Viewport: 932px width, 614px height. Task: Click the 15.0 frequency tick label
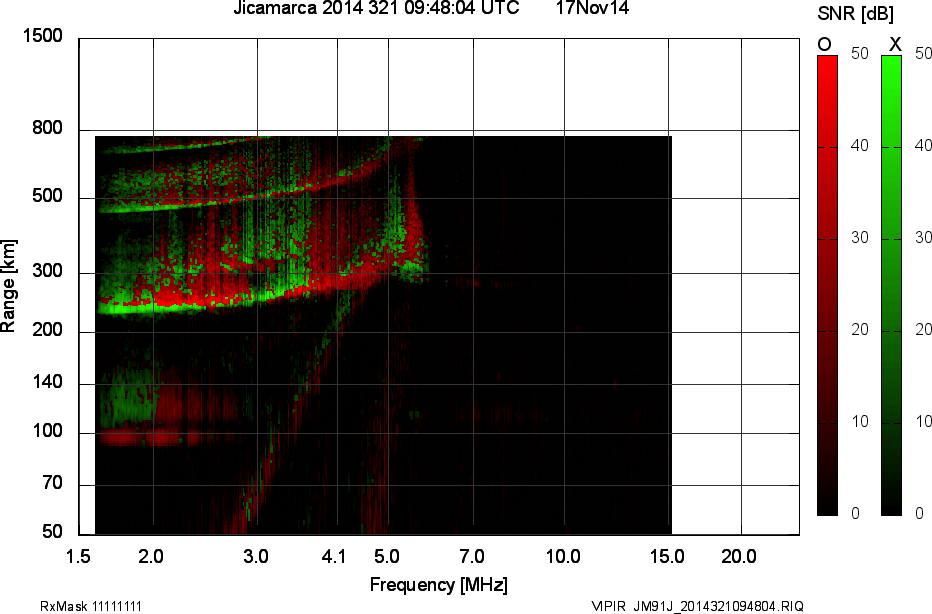[x=668, y=556]
